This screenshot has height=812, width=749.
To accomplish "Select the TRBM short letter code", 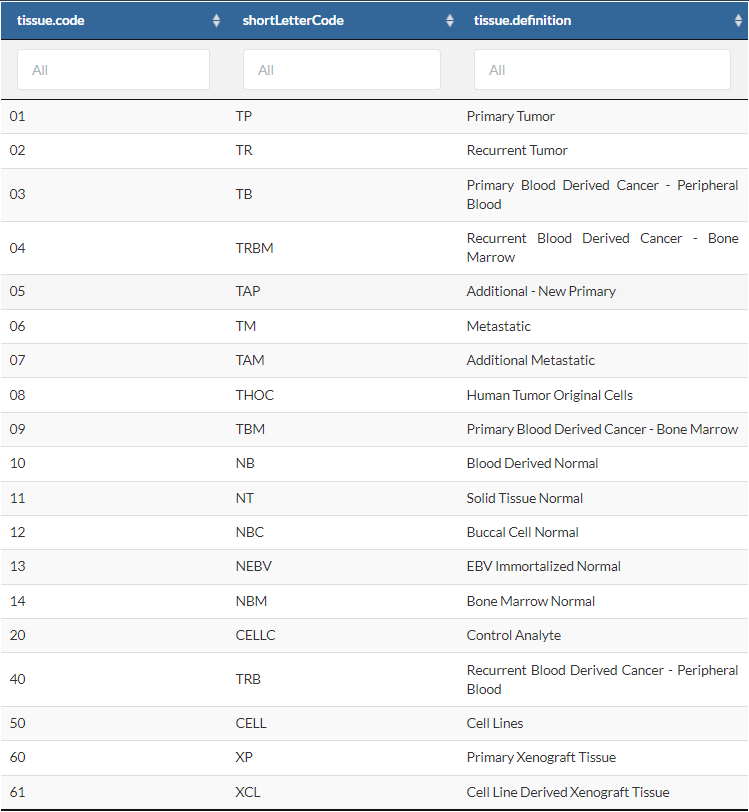I will tap(254, 248).
